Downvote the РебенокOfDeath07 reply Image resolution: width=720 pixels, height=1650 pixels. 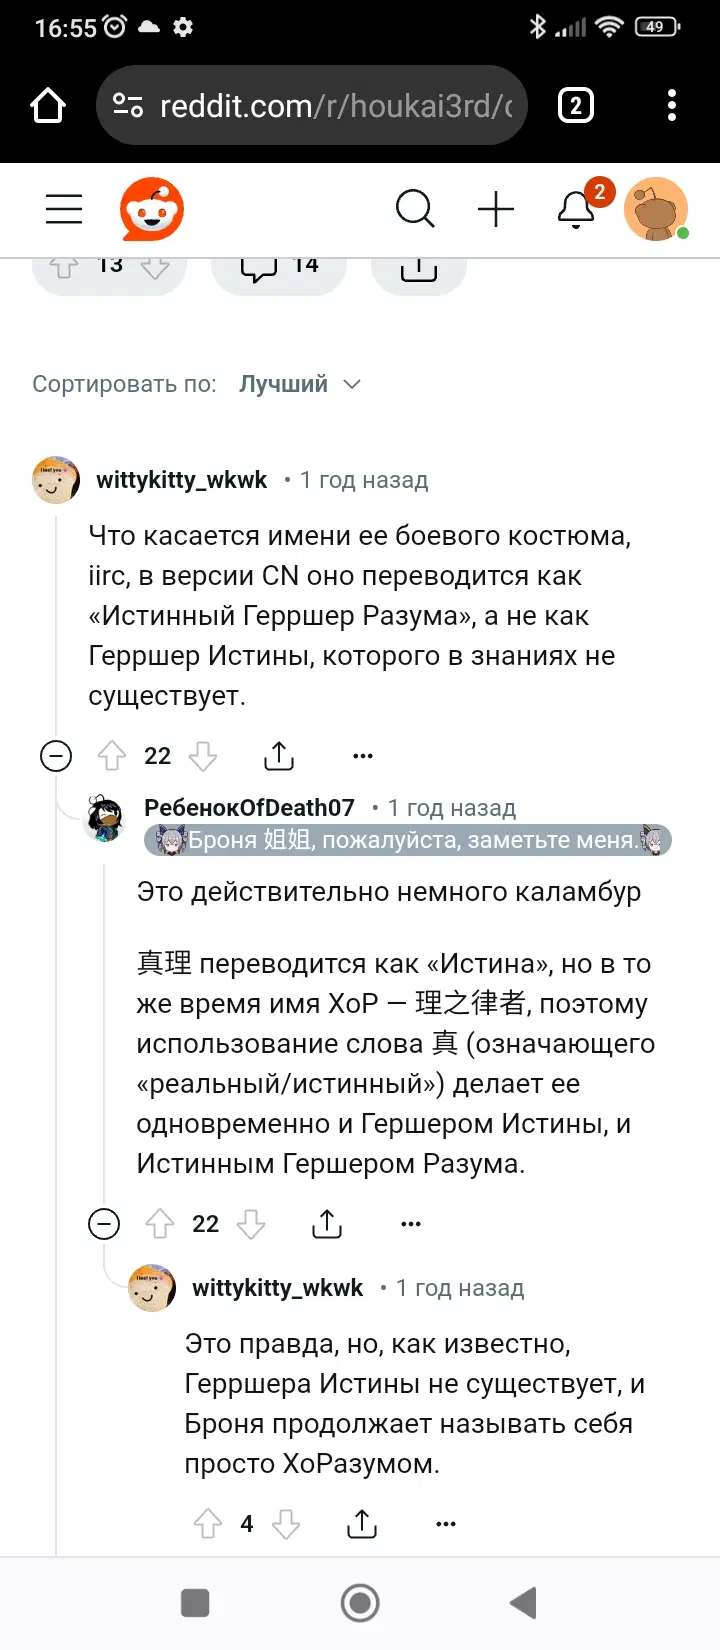click(x=251, y=1224)
